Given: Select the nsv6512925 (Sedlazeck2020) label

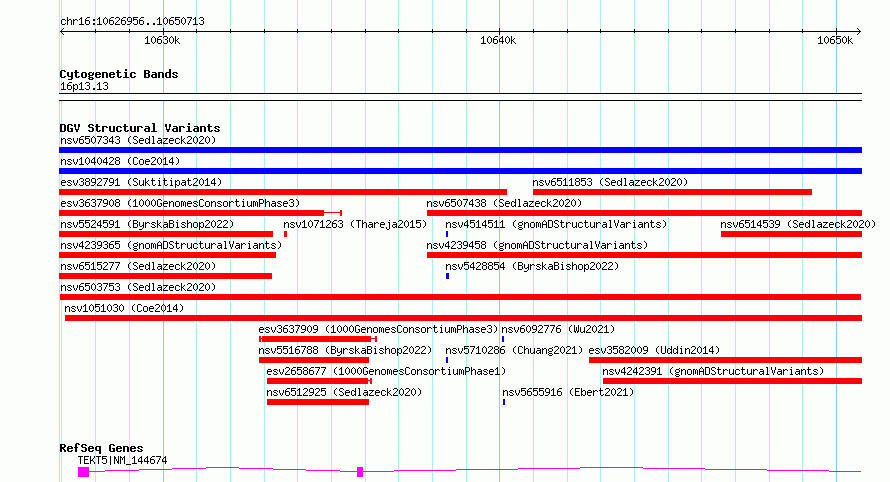Looking at the screenshot, I should point(344,392).
